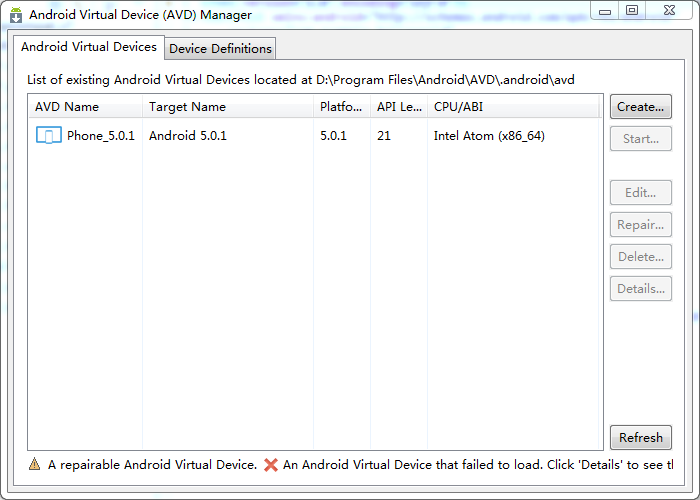Maximize the AVD Manager window

coord(632,11)
